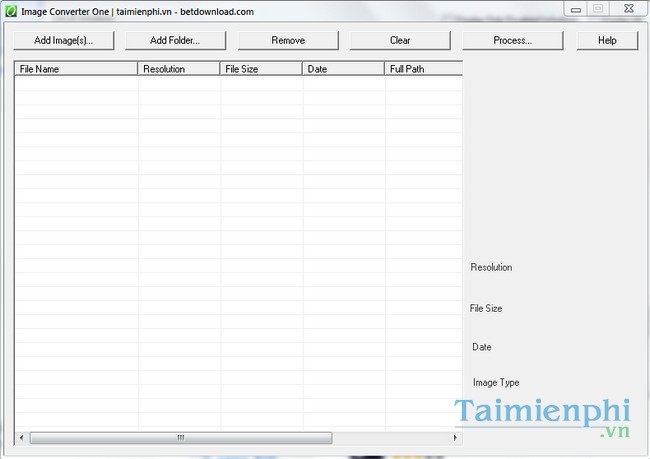Open Help
This screenshot has height=459, width=650.
click(x=607, y=41)
